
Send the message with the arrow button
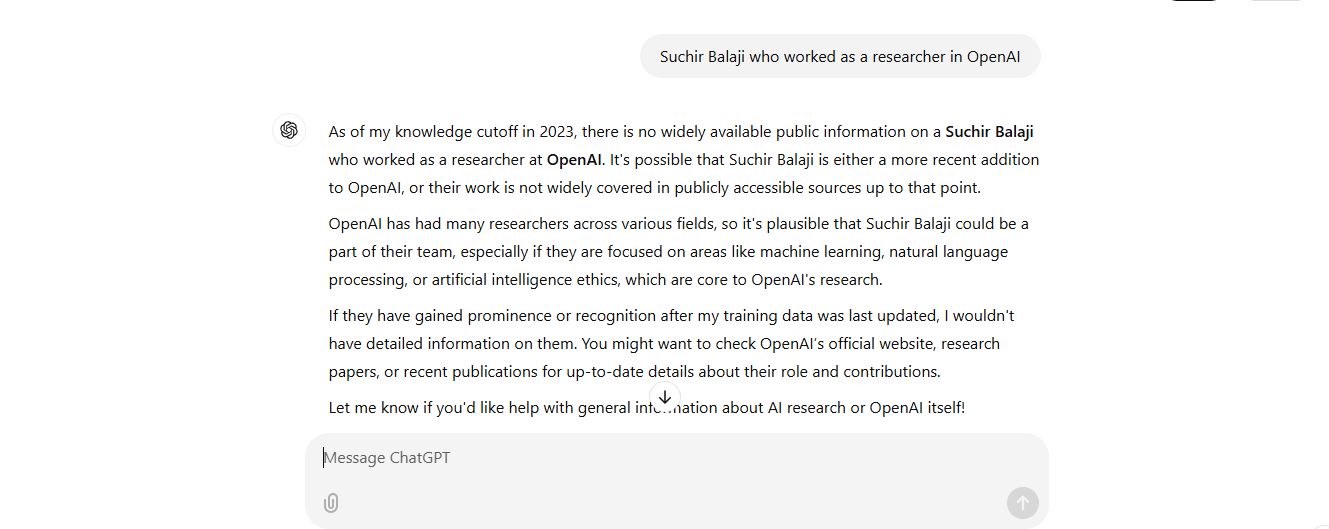click(1022, 503)
